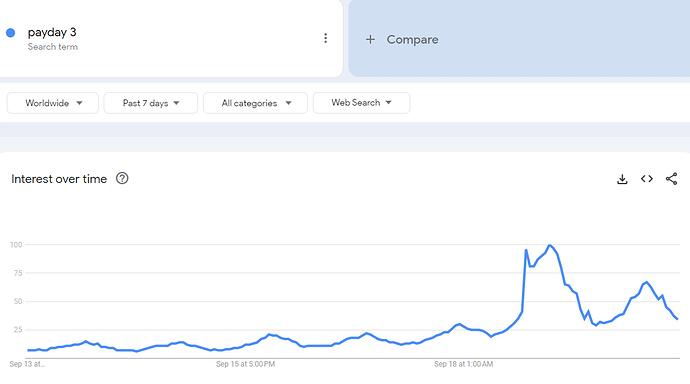Open the Worldwide region dropdown
Image resolution: width=690 pixels, height=384 pixels.
click(53, 103)
